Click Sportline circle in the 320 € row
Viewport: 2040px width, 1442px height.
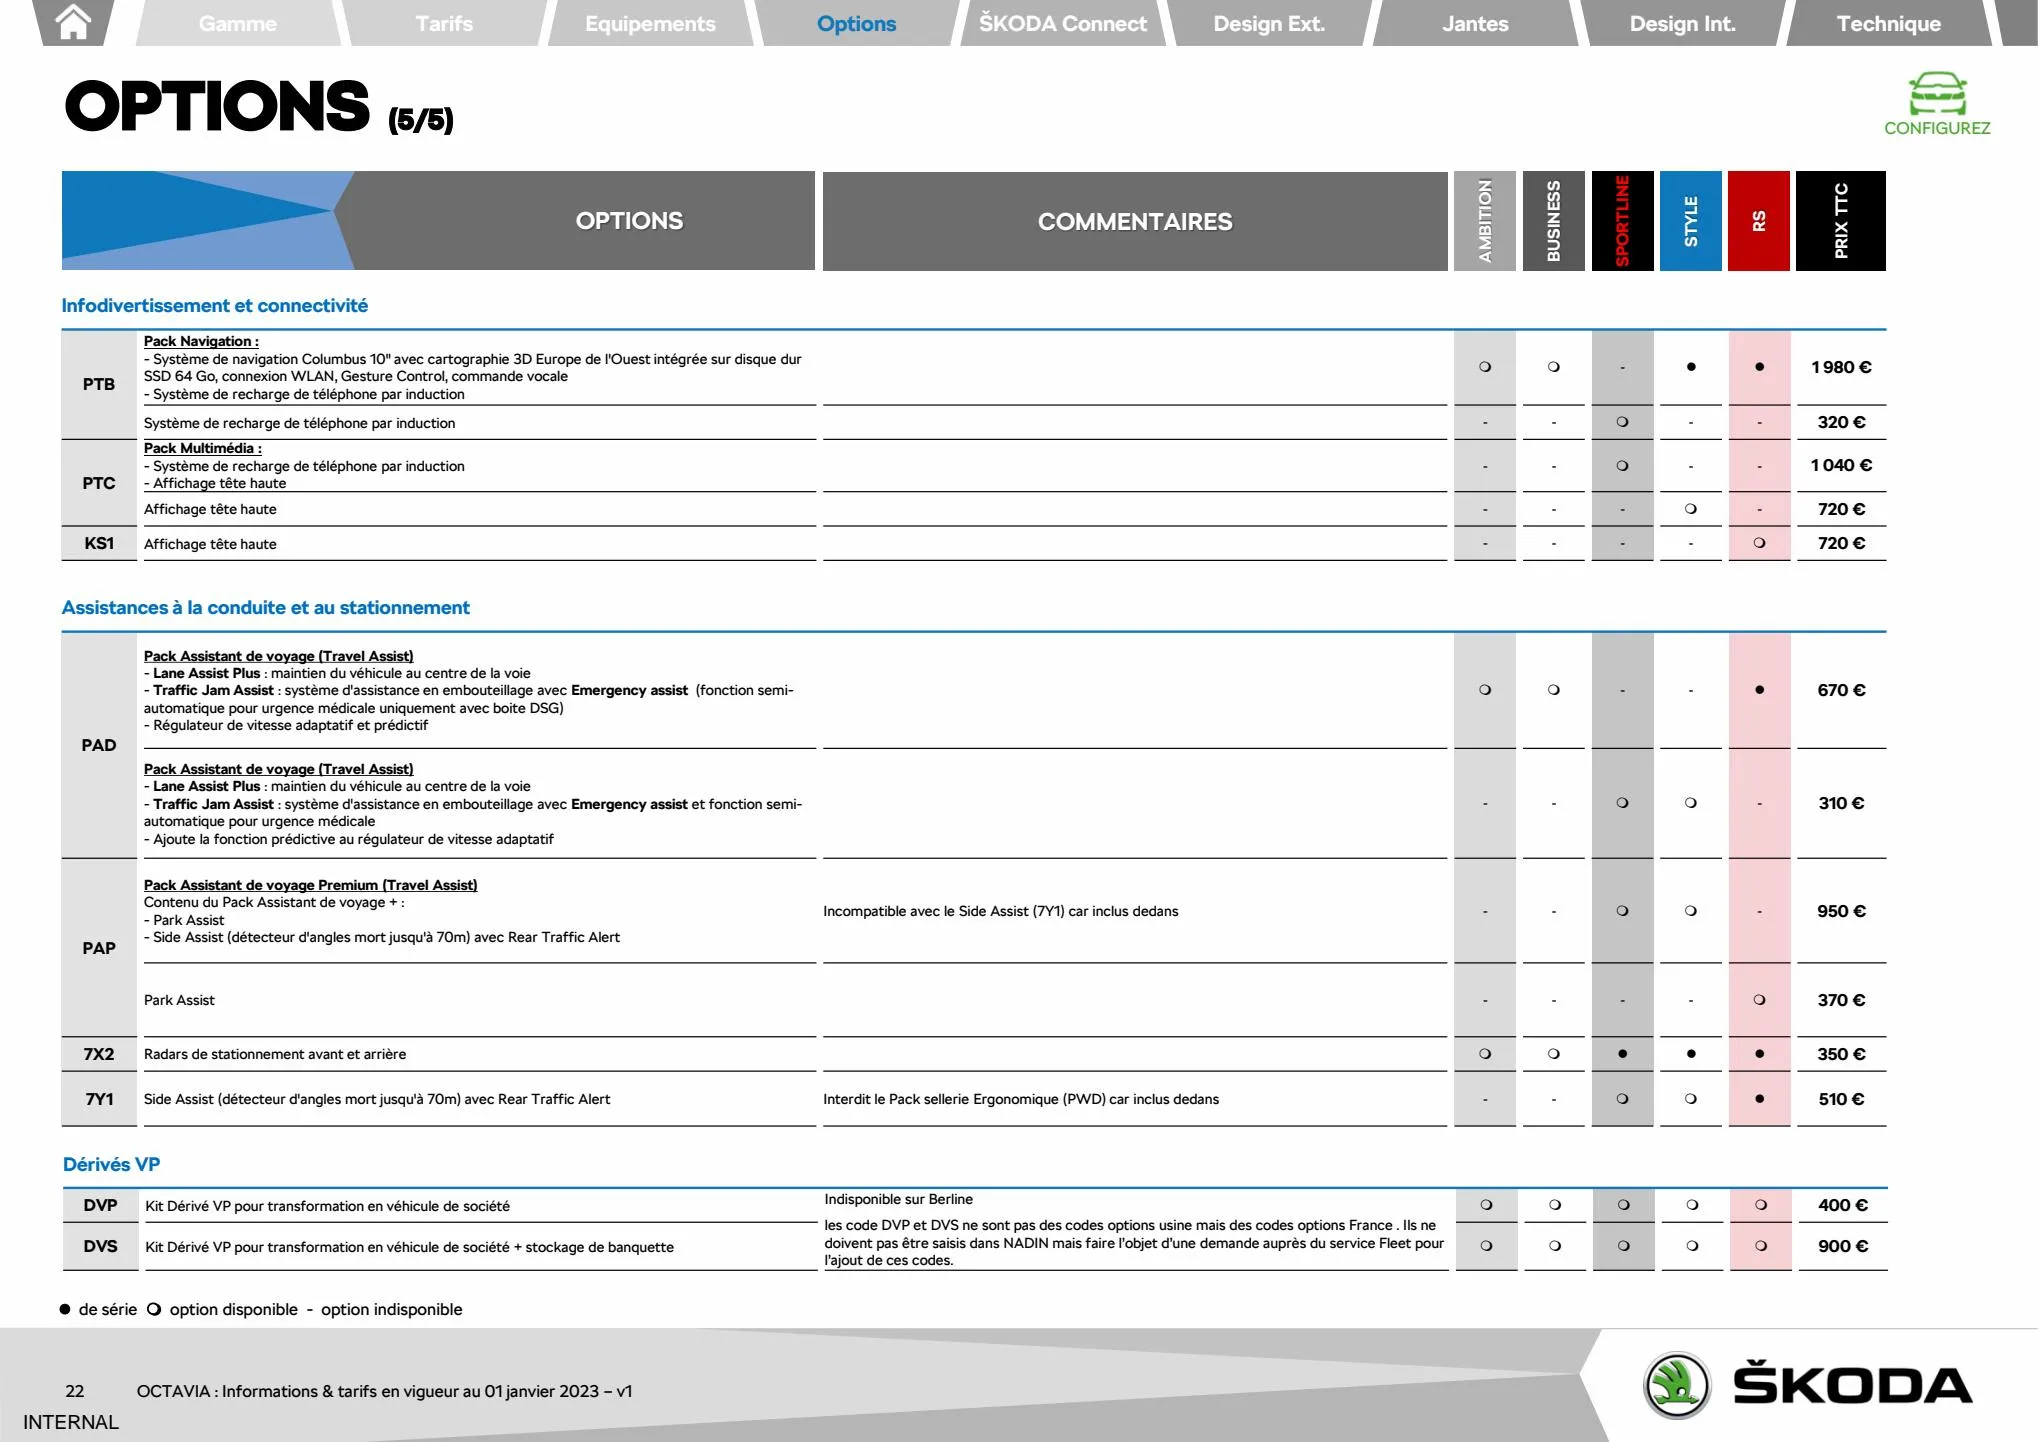[x=1622, y=422]
